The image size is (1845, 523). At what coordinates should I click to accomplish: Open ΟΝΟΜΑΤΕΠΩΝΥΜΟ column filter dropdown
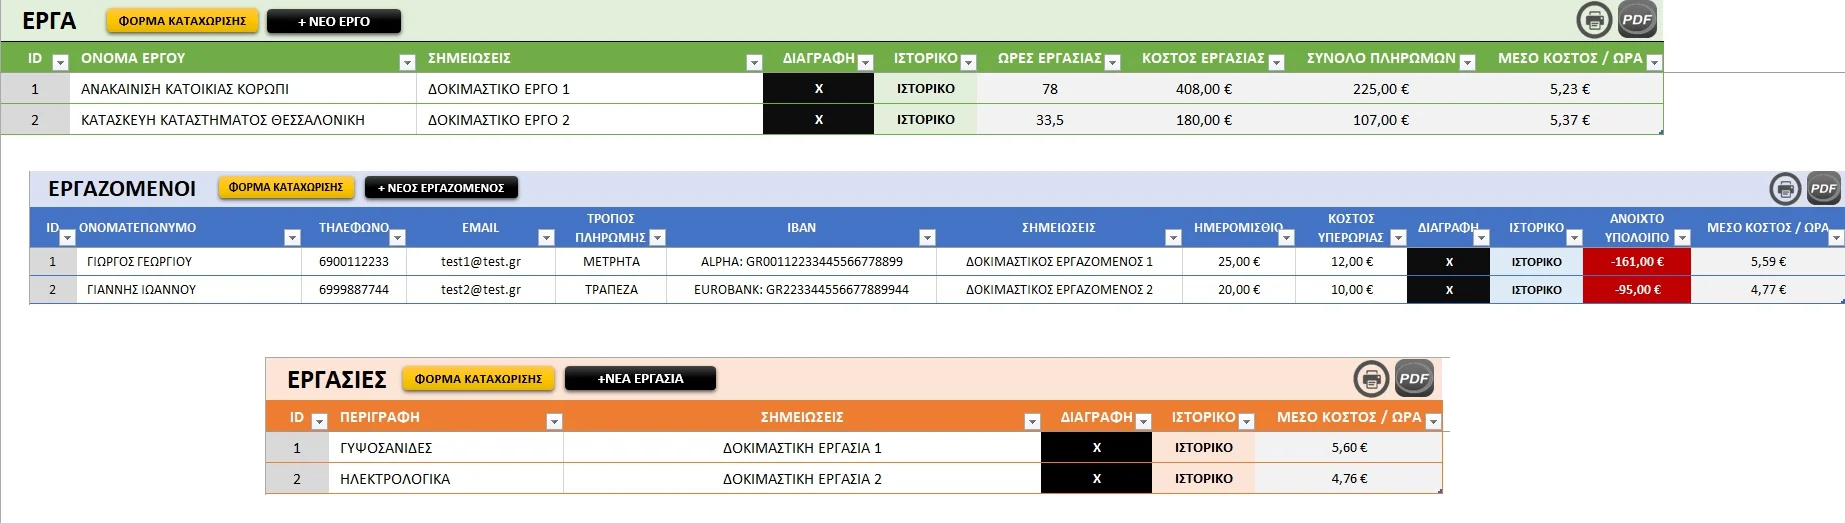point(292,238)
